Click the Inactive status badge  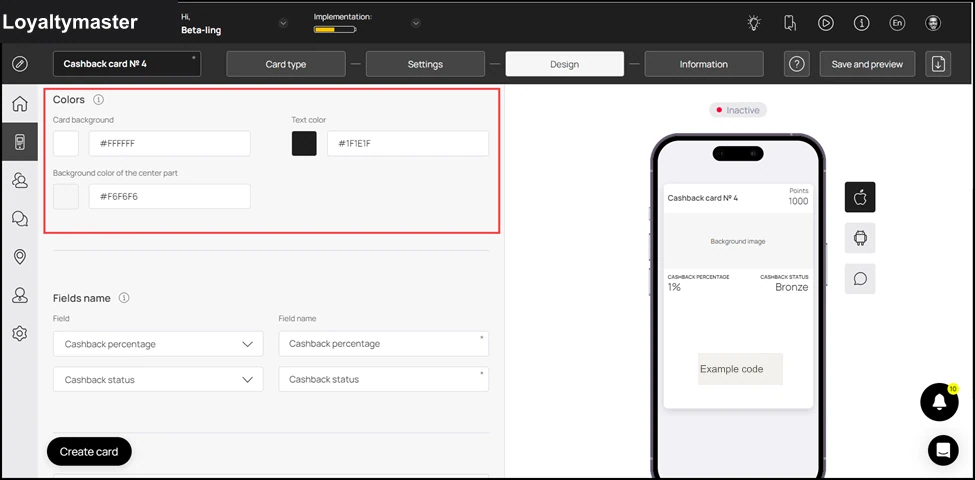(x=738, y=110)
